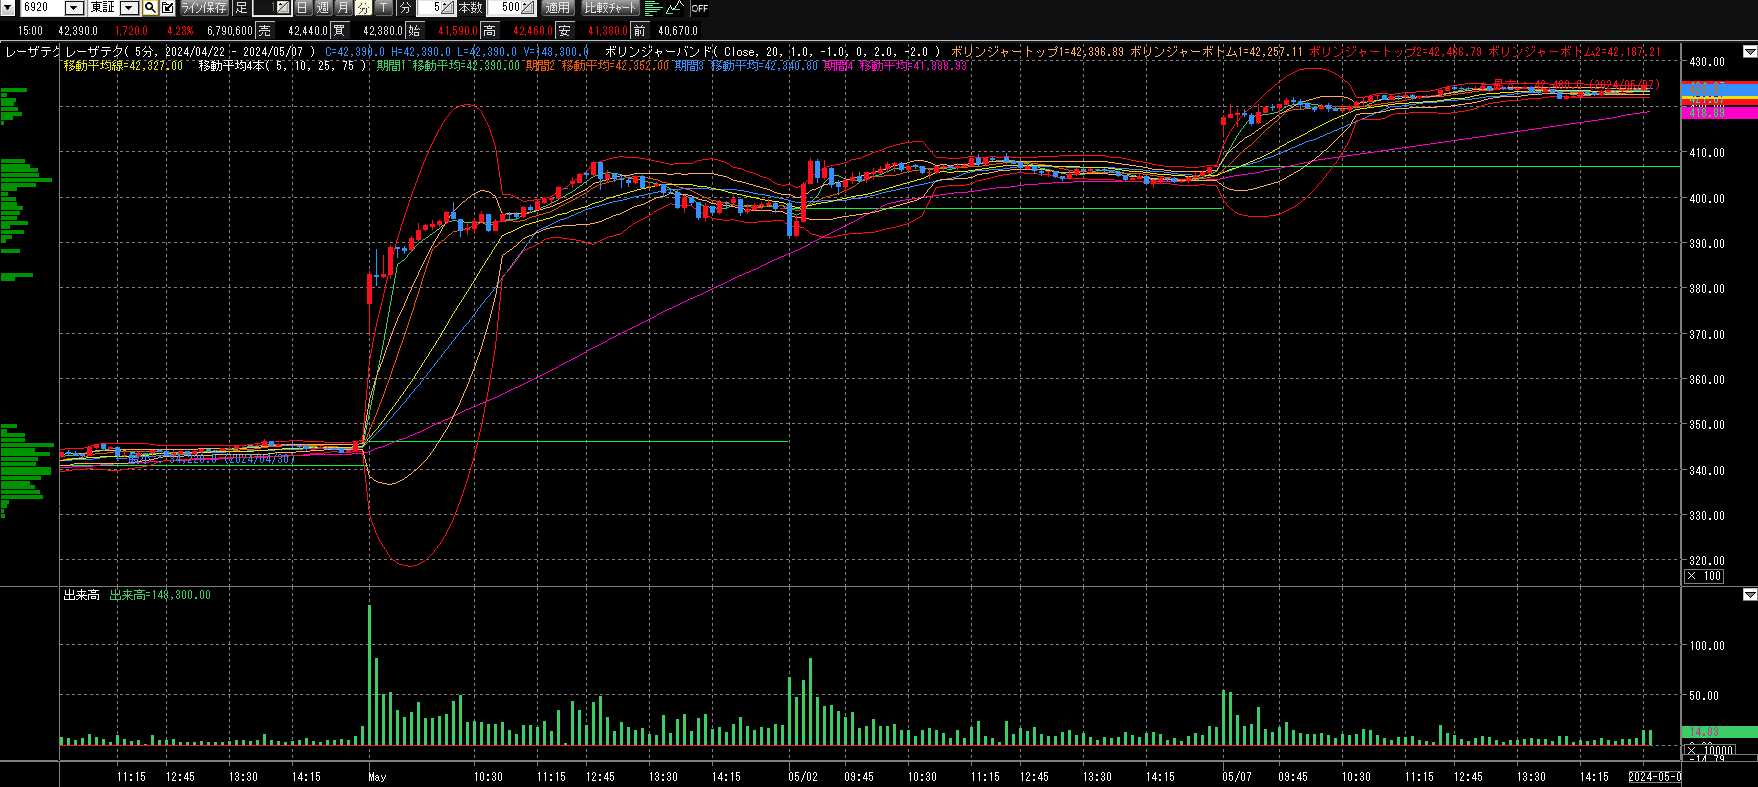Open calculator beside the 足 input field
Screen dimensions: 1758x787
point(283,8)
